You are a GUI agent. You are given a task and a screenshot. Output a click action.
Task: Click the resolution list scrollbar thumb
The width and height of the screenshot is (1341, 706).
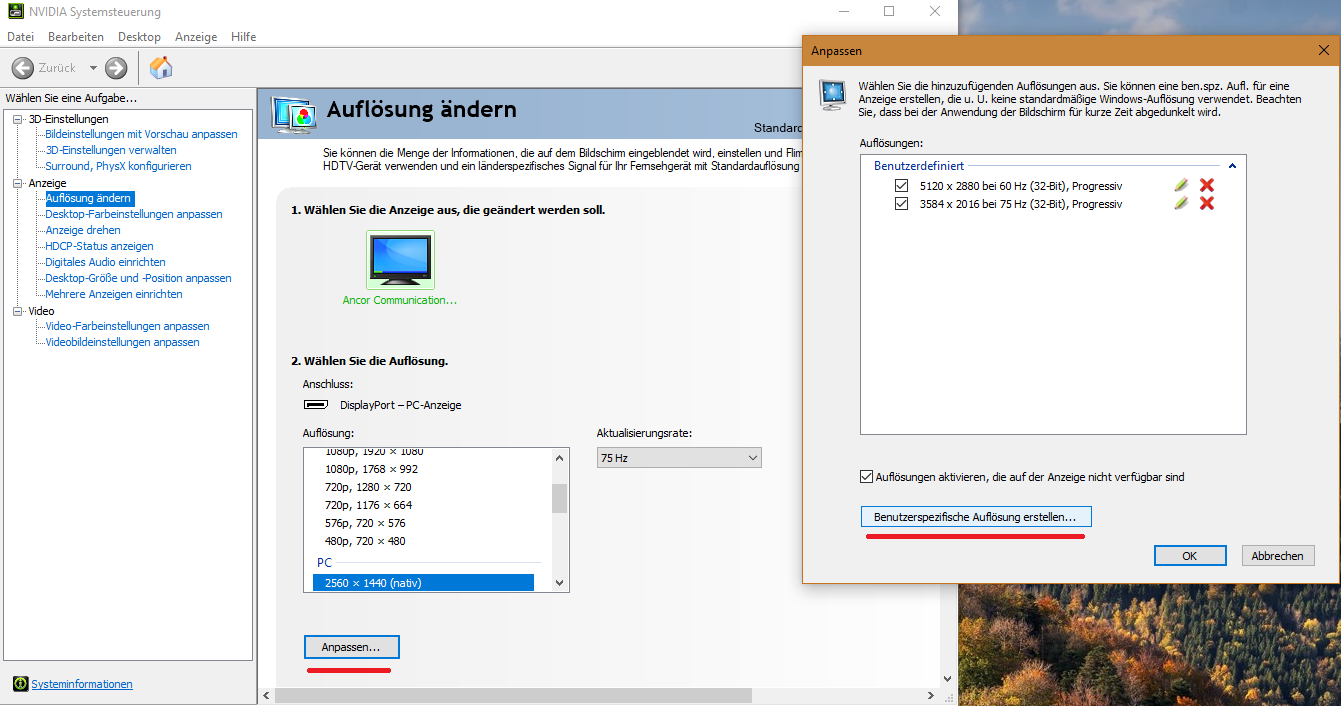coord(559,498)
